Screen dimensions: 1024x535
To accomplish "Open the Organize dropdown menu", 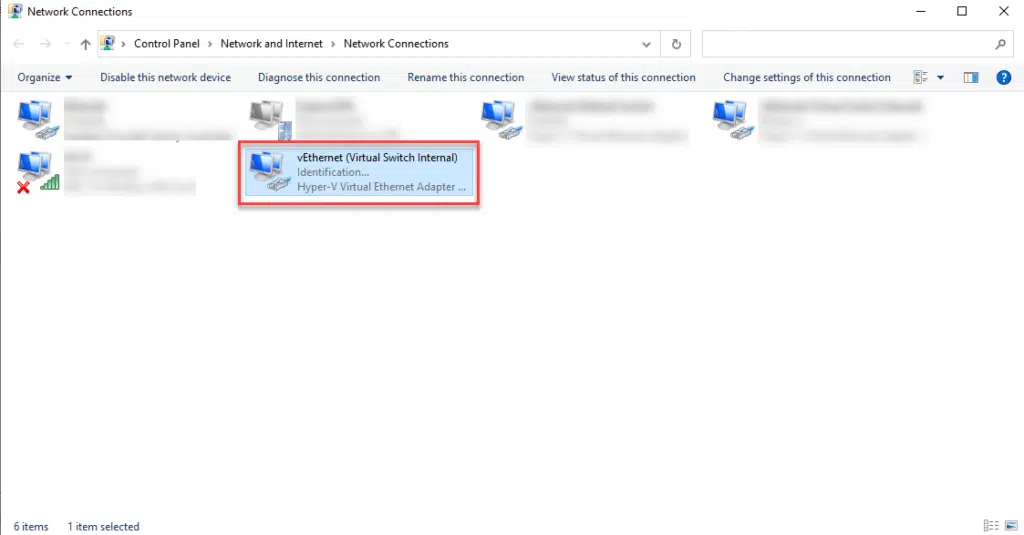I will pyautogui.click(x=44, y=77).
